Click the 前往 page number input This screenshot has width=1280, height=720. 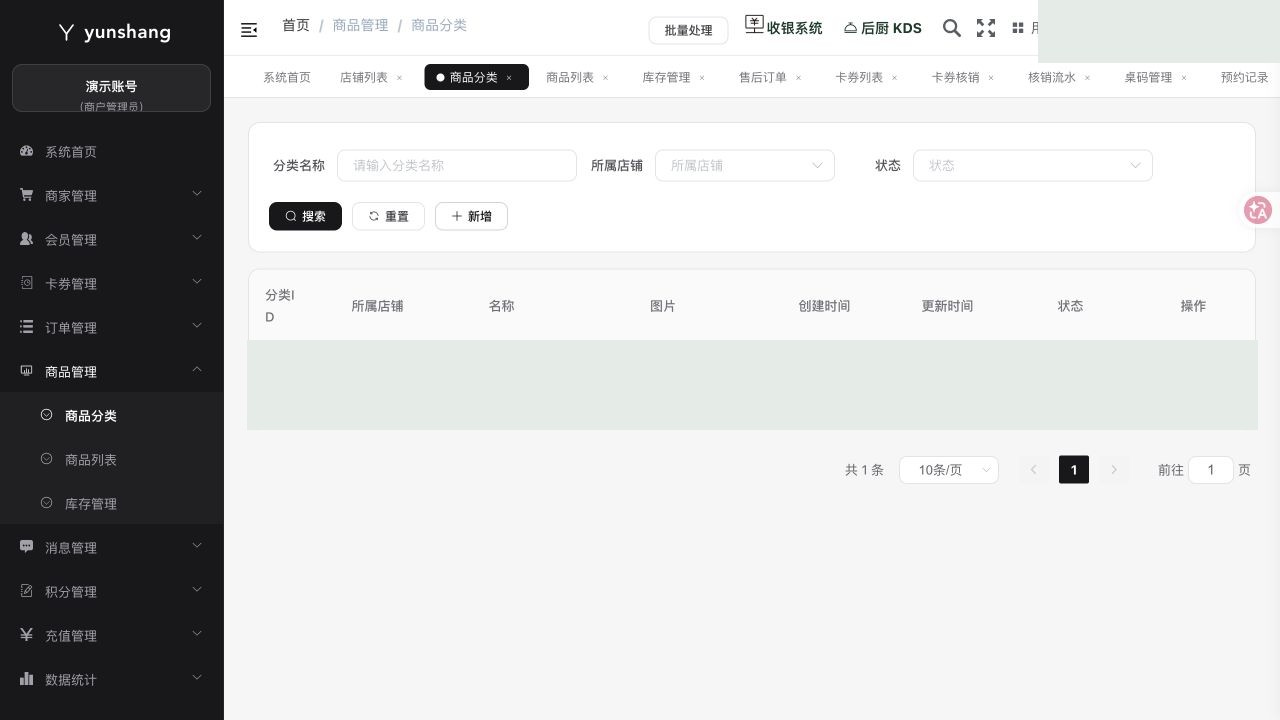1211,469
